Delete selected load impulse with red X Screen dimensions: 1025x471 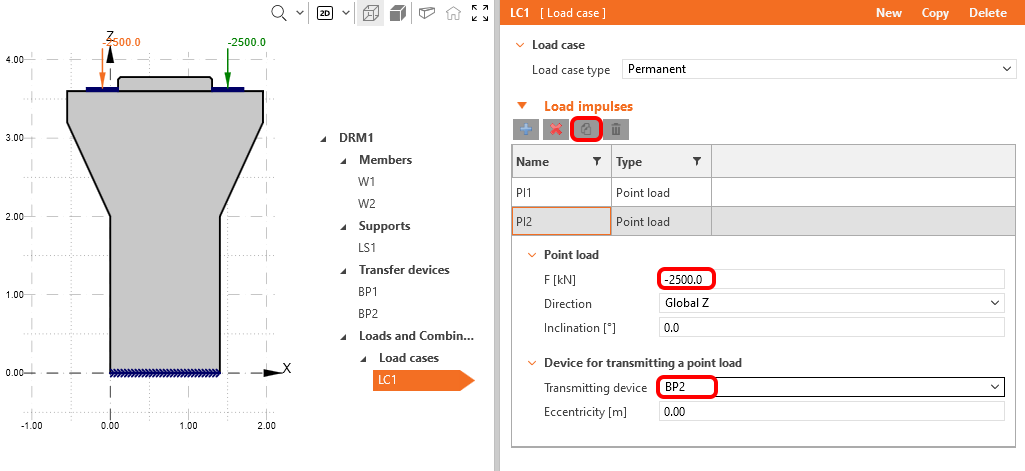(556, 129)
